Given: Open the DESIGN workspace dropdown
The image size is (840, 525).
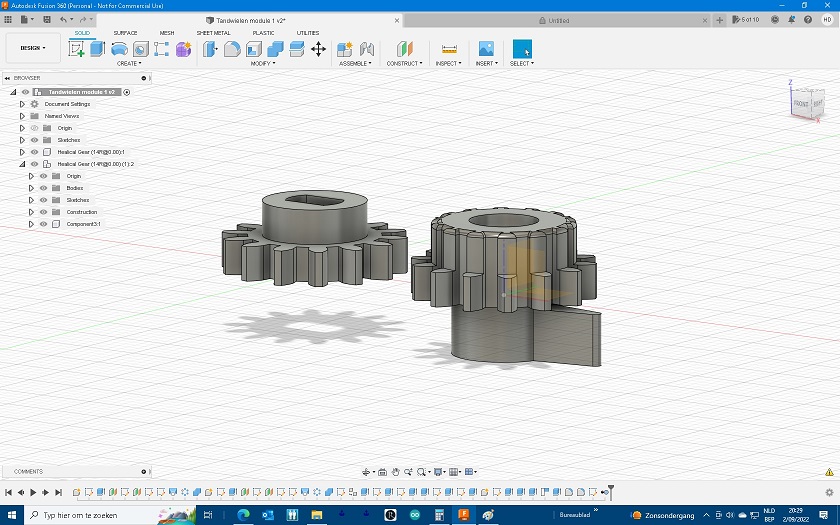Looking at the screenshot, I should (33, 48).
